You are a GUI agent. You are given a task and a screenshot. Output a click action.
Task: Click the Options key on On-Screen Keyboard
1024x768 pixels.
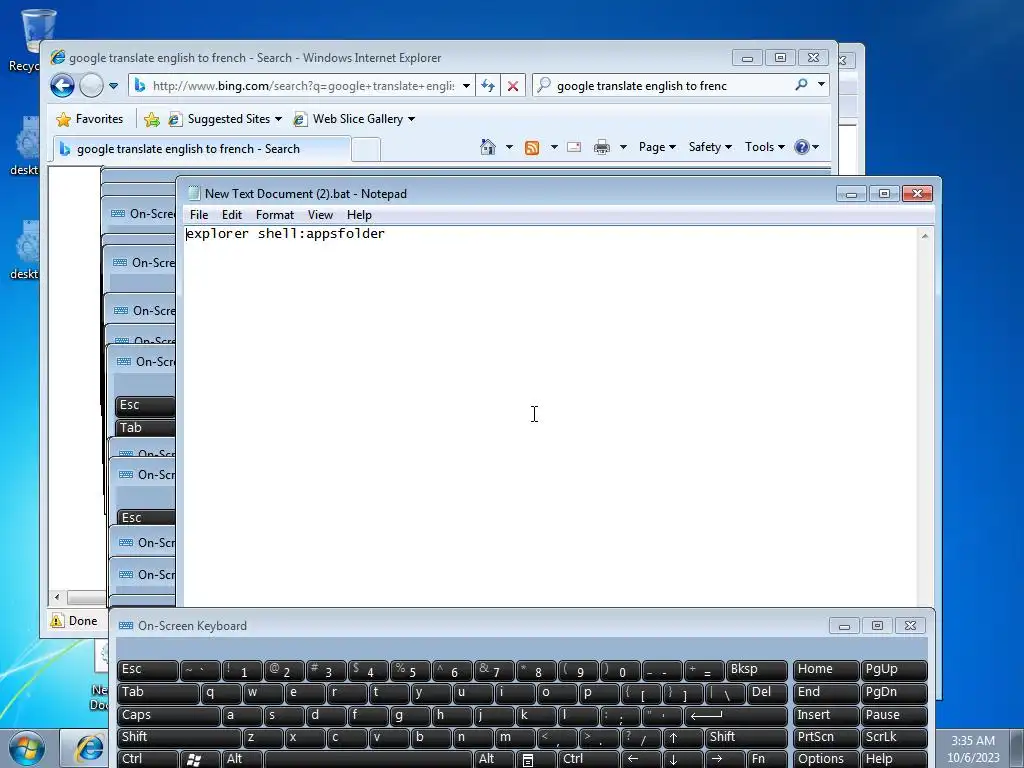point(825,760)
